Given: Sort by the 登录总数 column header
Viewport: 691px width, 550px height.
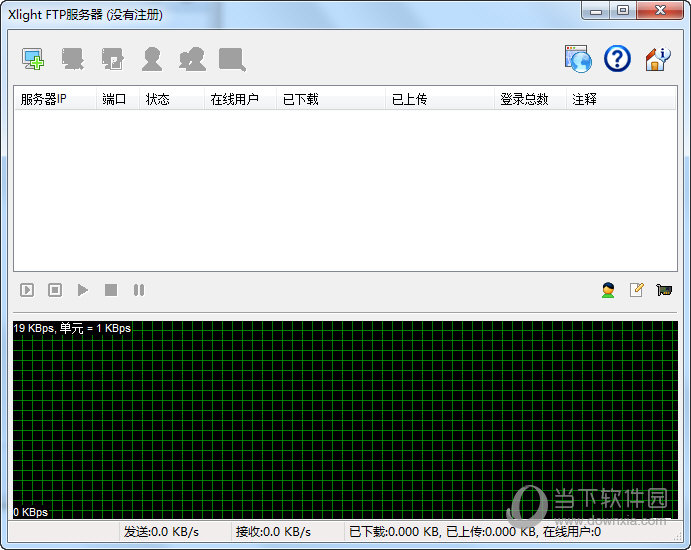Looking at the screenshot, I should [530, 99].
